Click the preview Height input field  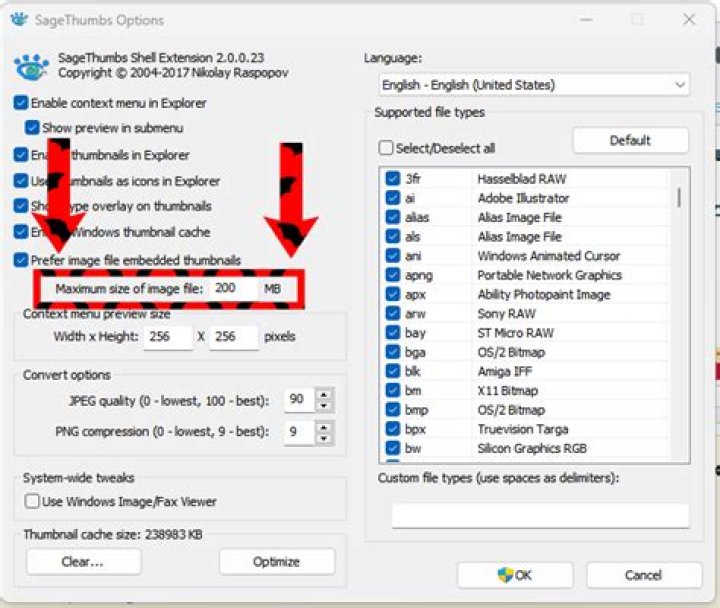(x=233, y=337)
